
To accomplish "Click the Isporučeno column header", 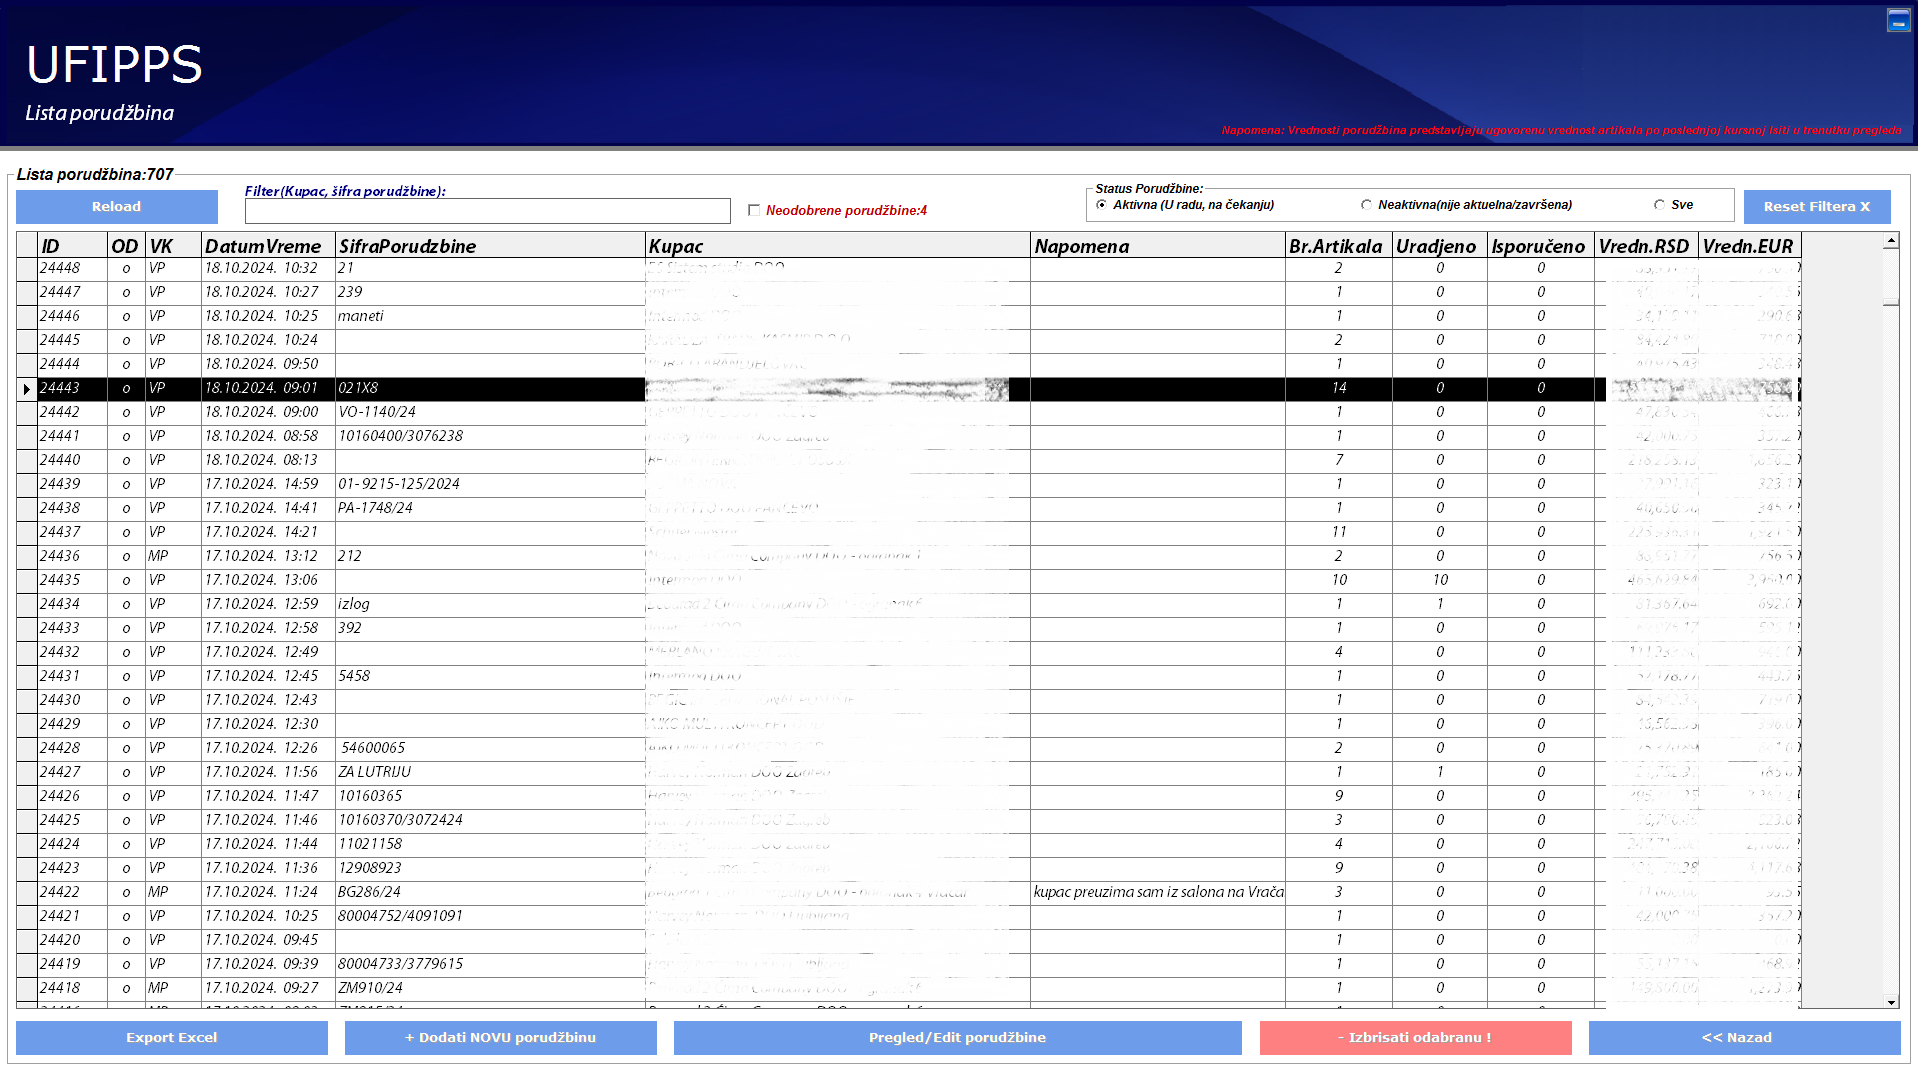I will tap(1541, 246).
